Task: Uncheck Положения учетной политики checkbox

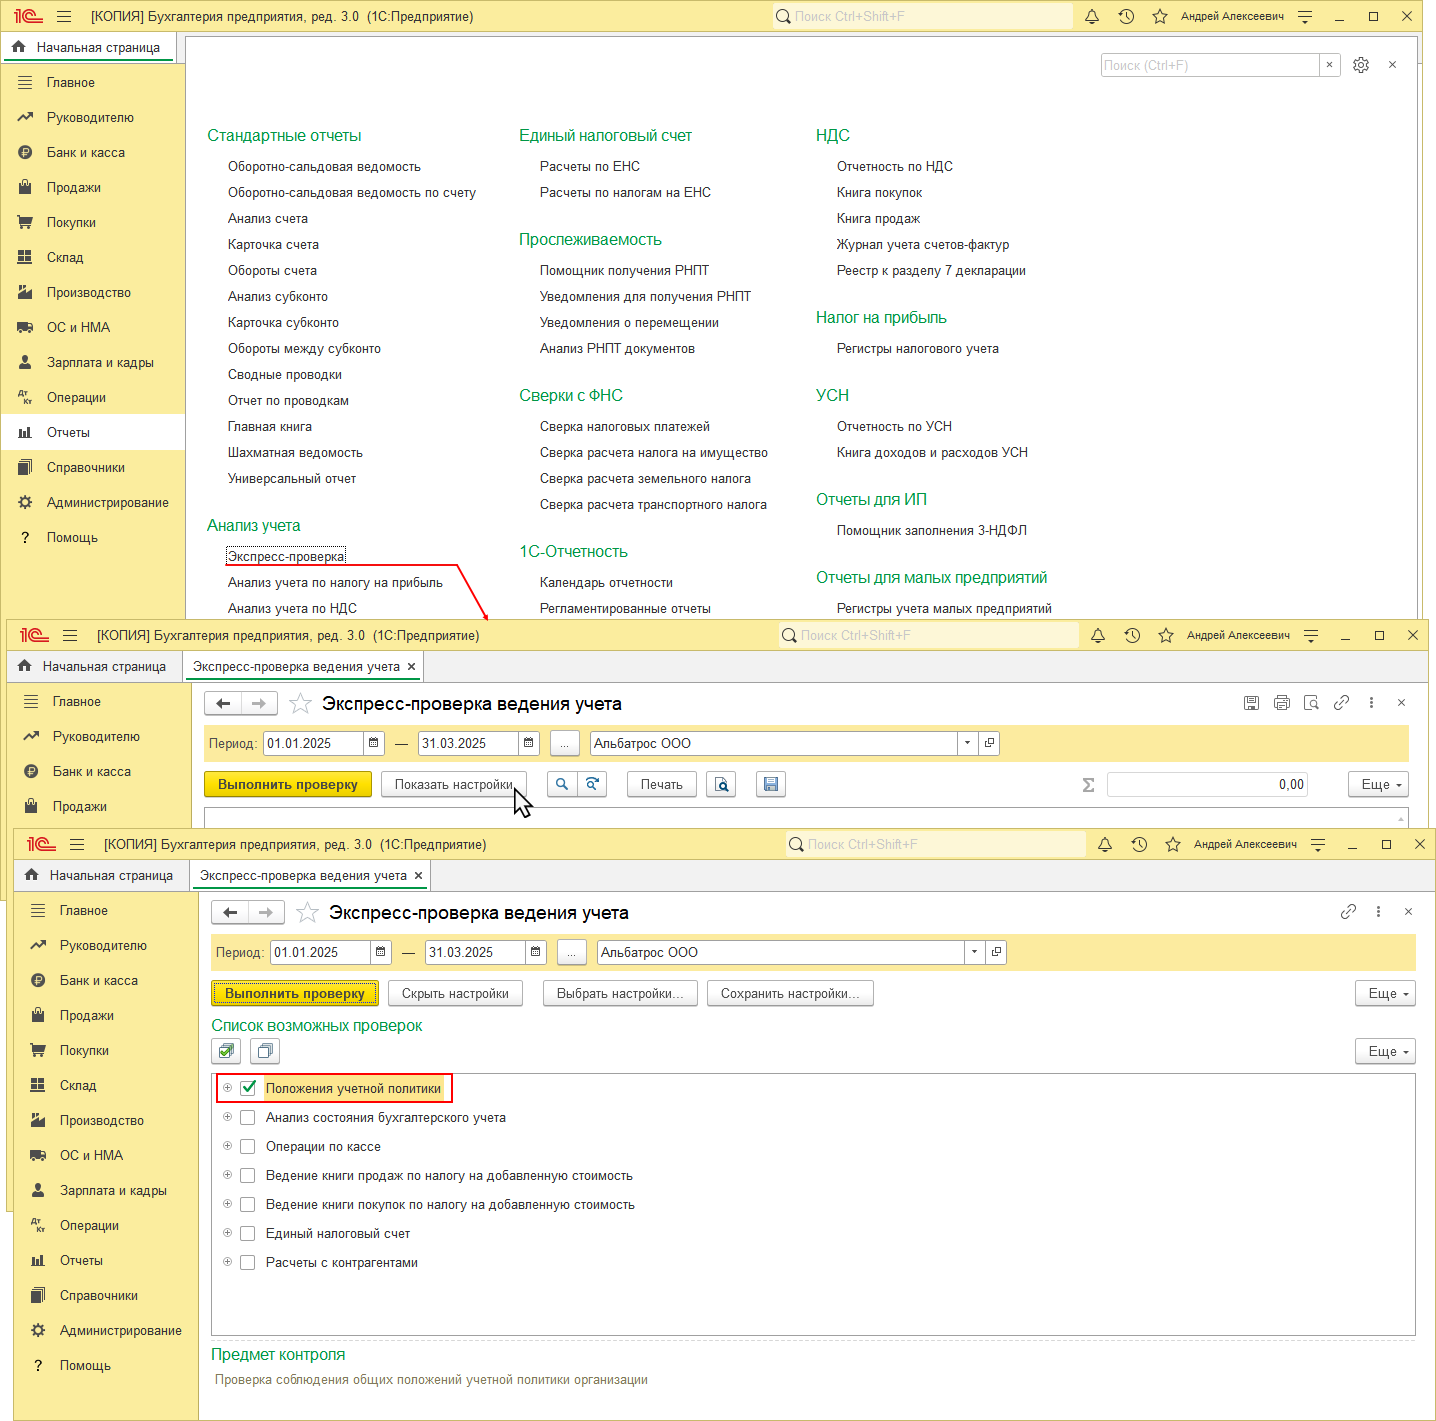Action: click(248, 1088)
